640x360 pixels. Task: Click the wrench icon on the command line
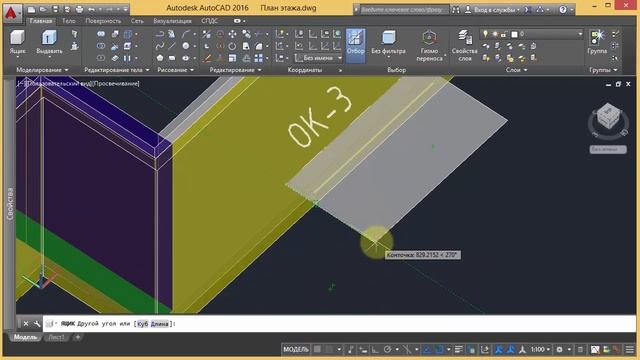tap(37, 324)
